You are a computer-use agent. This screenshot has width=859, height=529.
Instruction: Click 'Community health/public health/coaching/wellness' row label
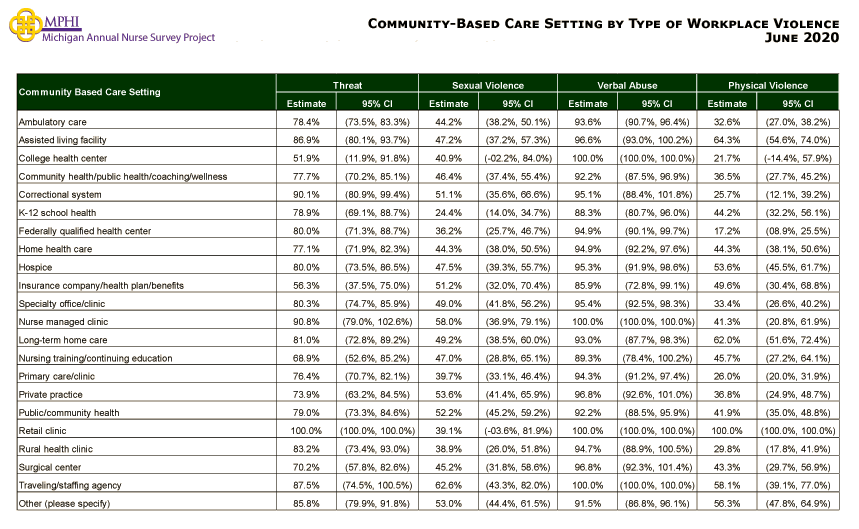pyautogui.click(x=123, y=176)
